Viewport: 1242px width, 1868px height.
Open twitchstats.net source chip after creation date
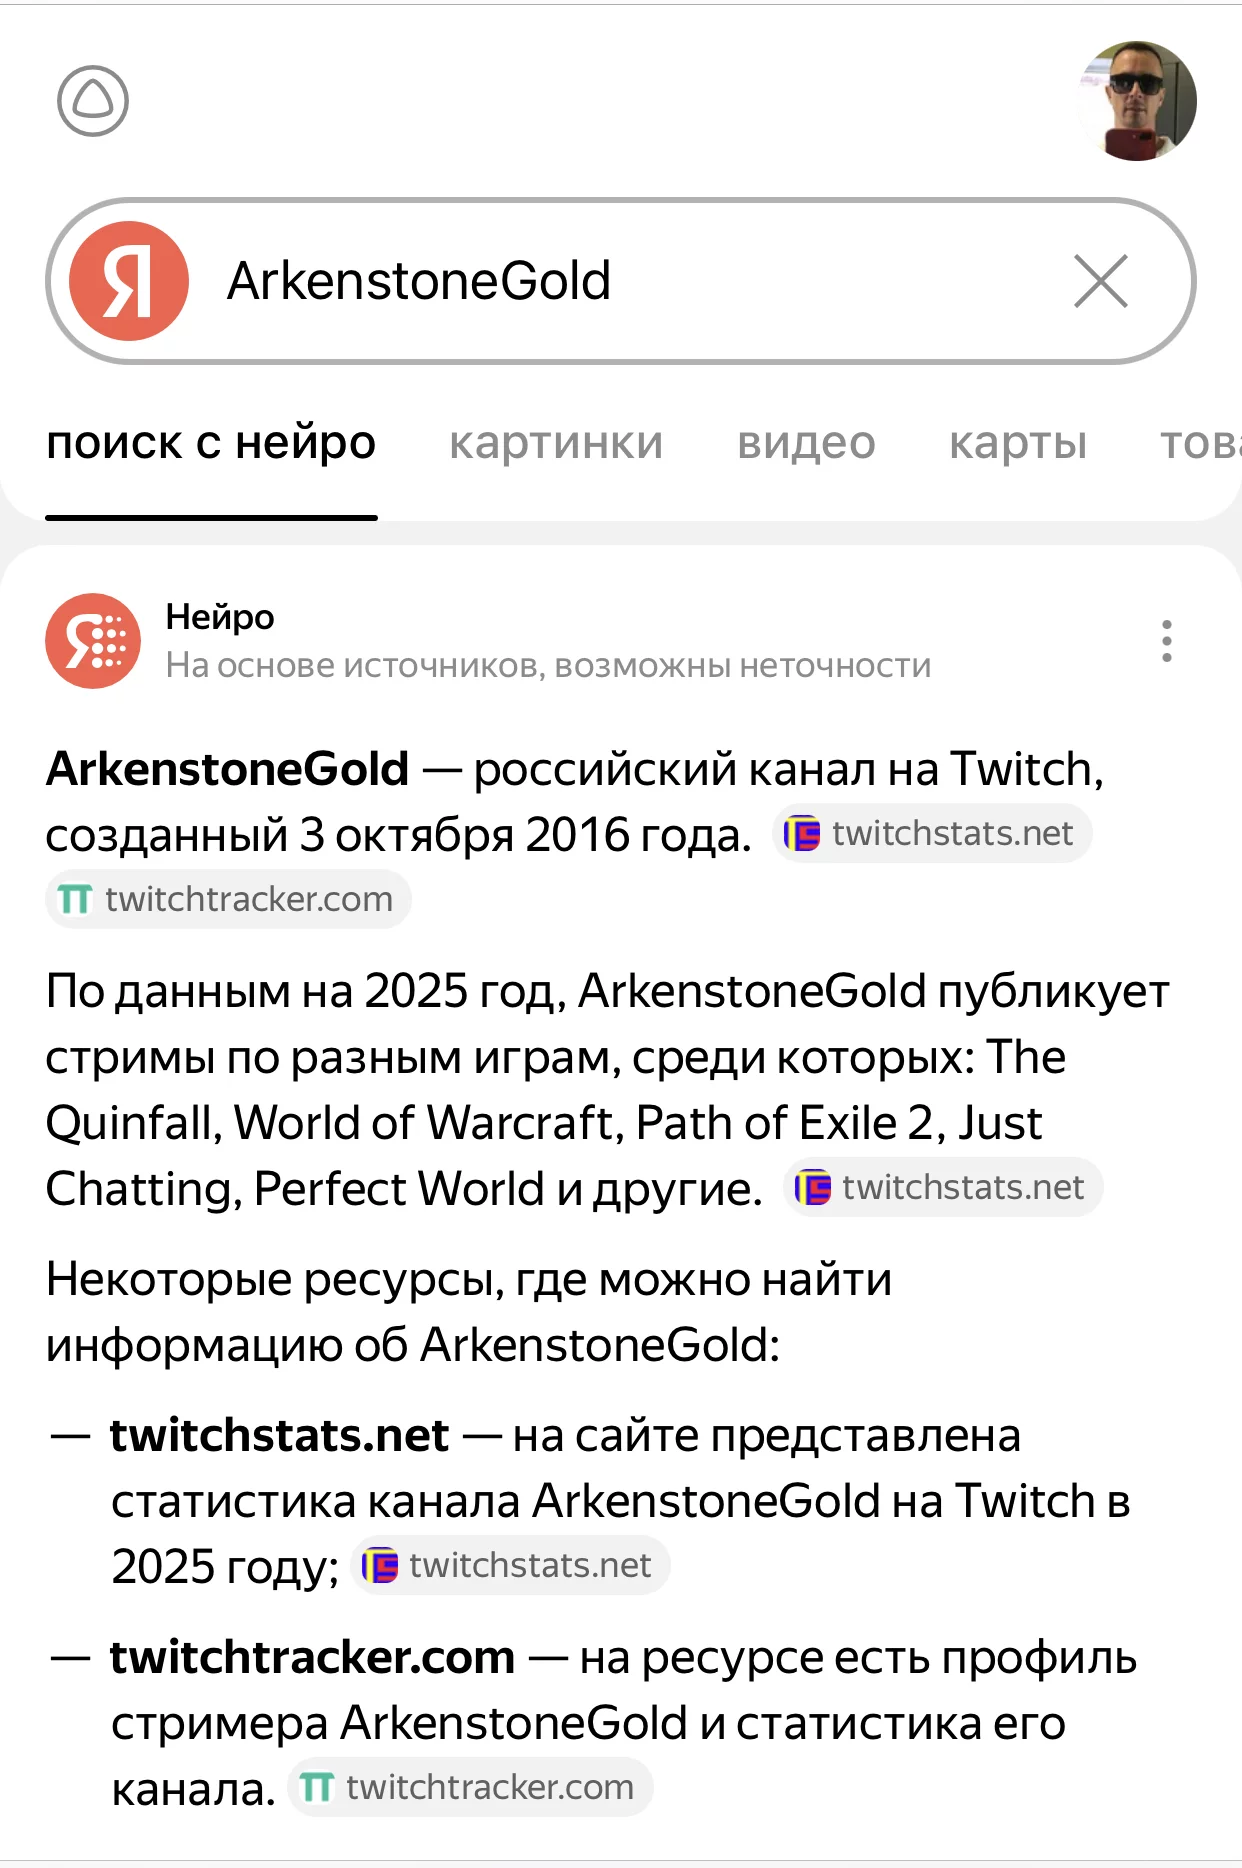coord(932,833)
